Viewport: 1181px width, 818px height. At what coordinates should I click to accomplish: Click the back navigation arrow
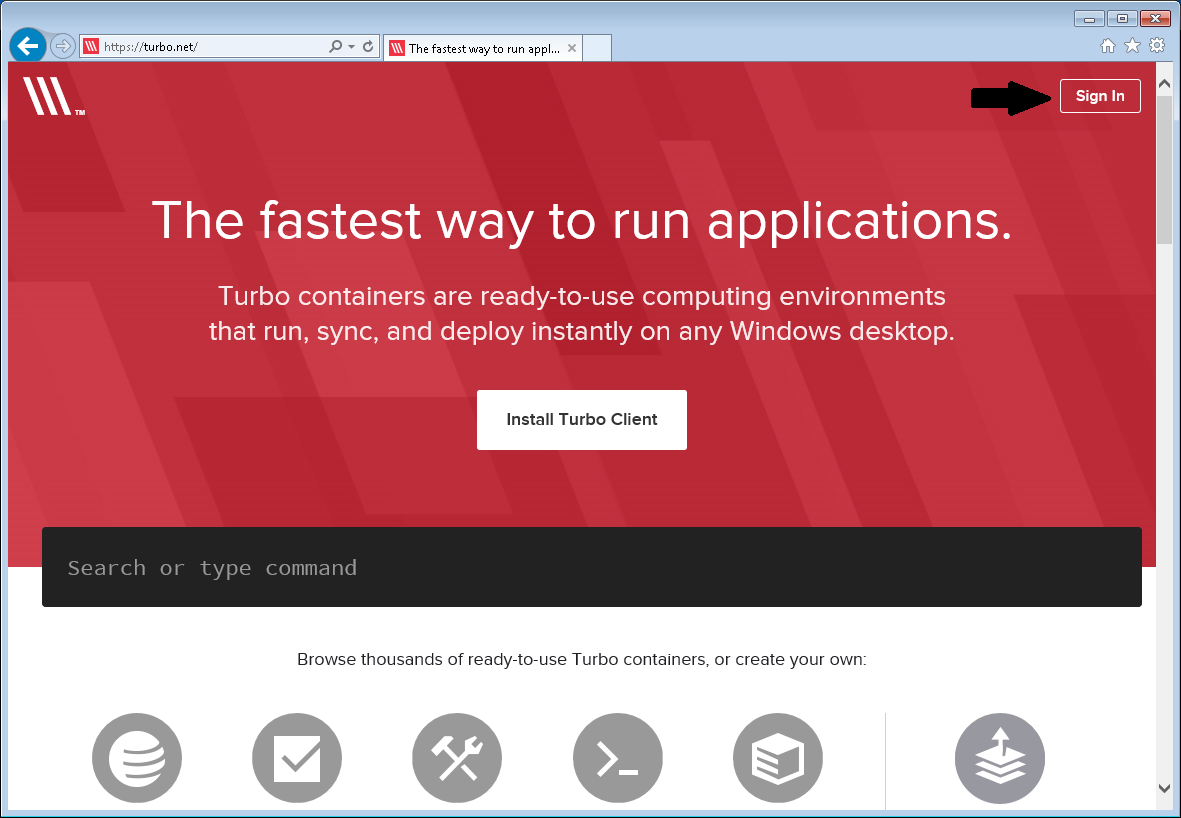(27, 45)
